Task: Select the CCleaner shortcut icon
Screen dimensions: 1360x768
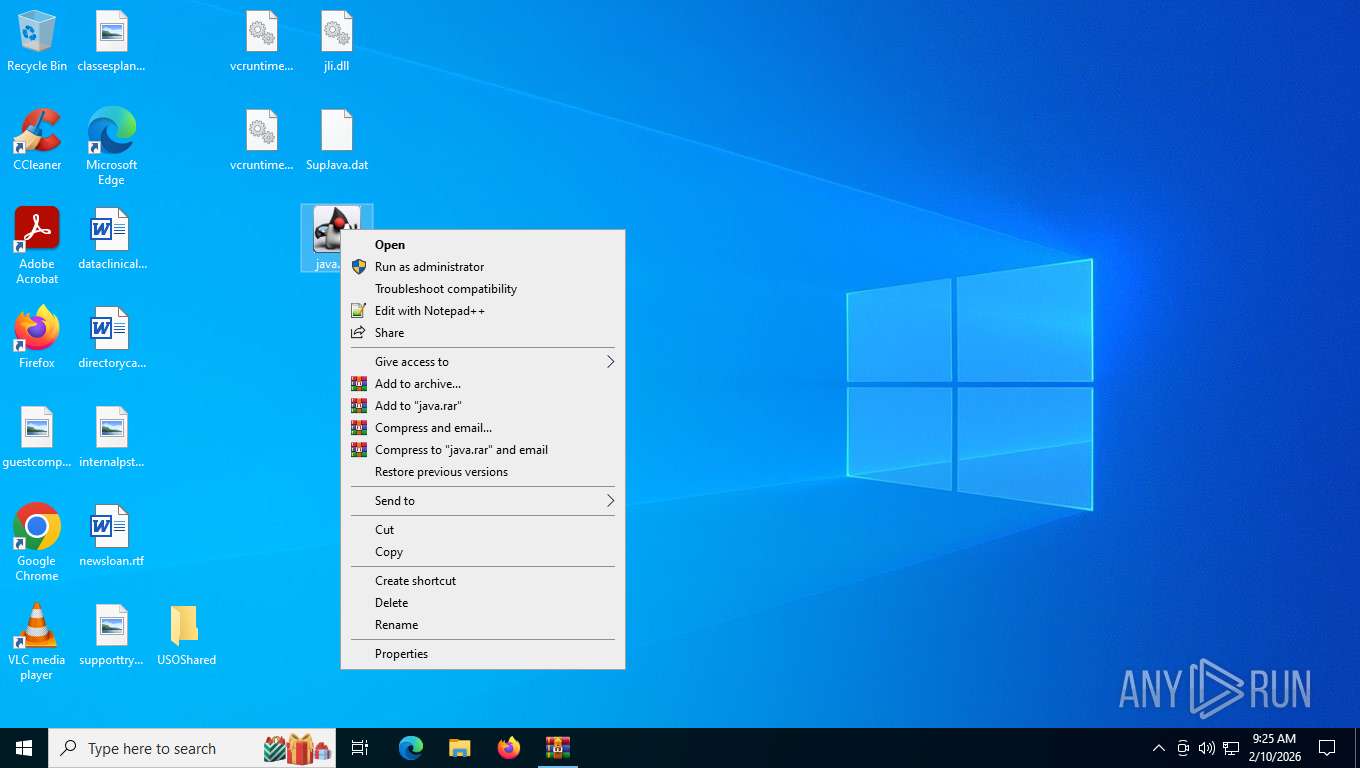Action: tap(37, 141)
